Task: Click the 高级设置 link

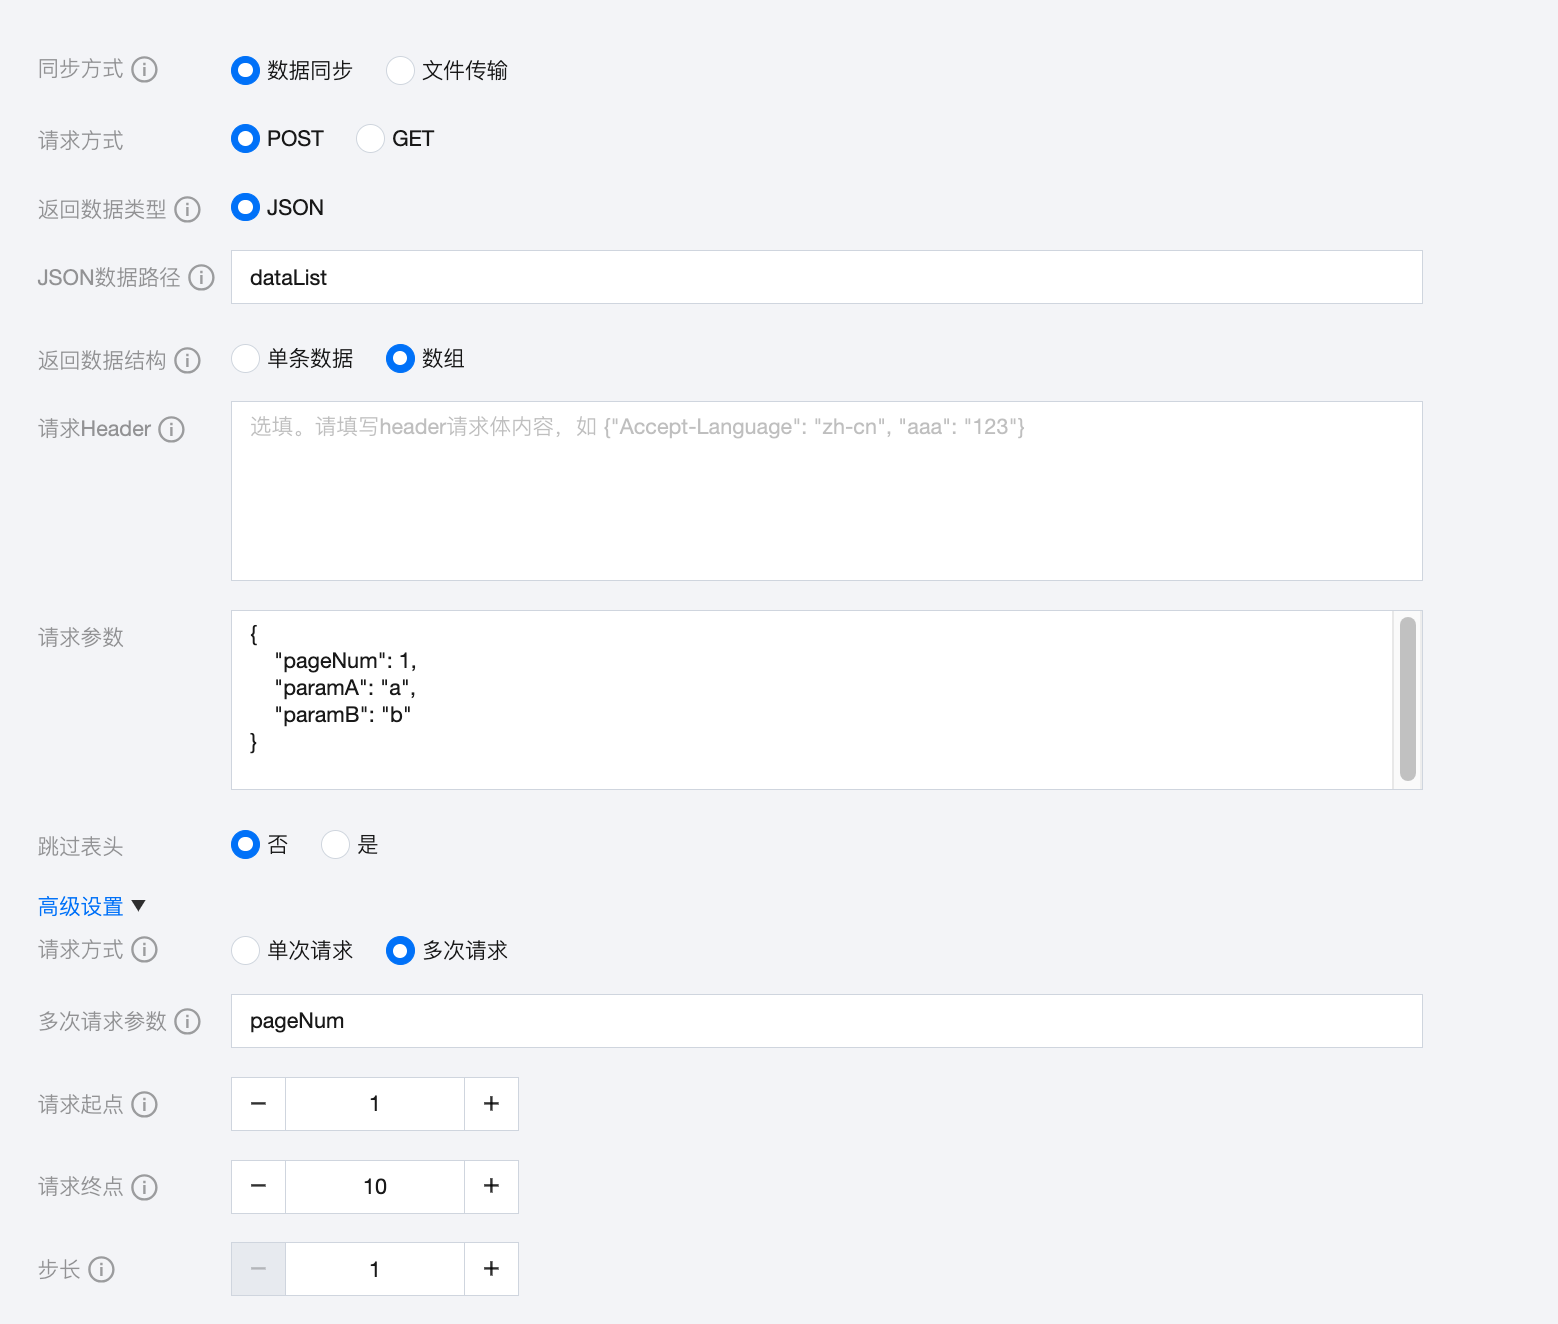Action: pos(80,906)
